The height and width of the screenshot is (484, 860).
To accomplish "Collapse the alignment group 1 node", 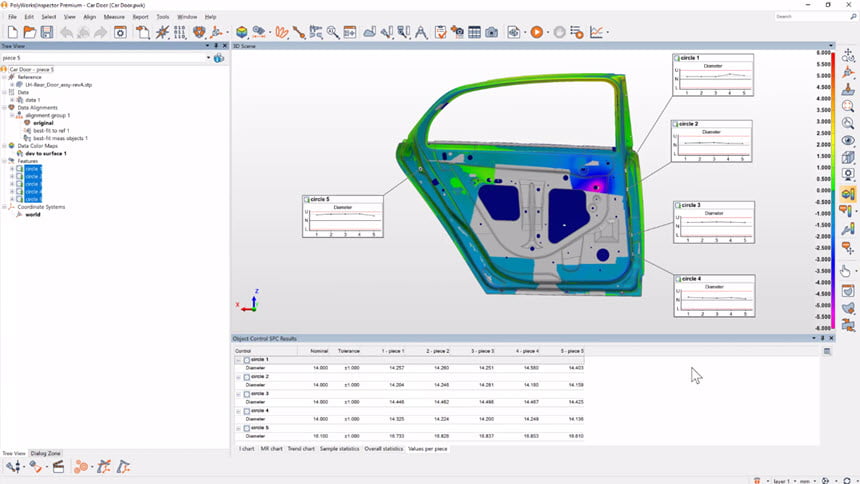I will point(12,116).
